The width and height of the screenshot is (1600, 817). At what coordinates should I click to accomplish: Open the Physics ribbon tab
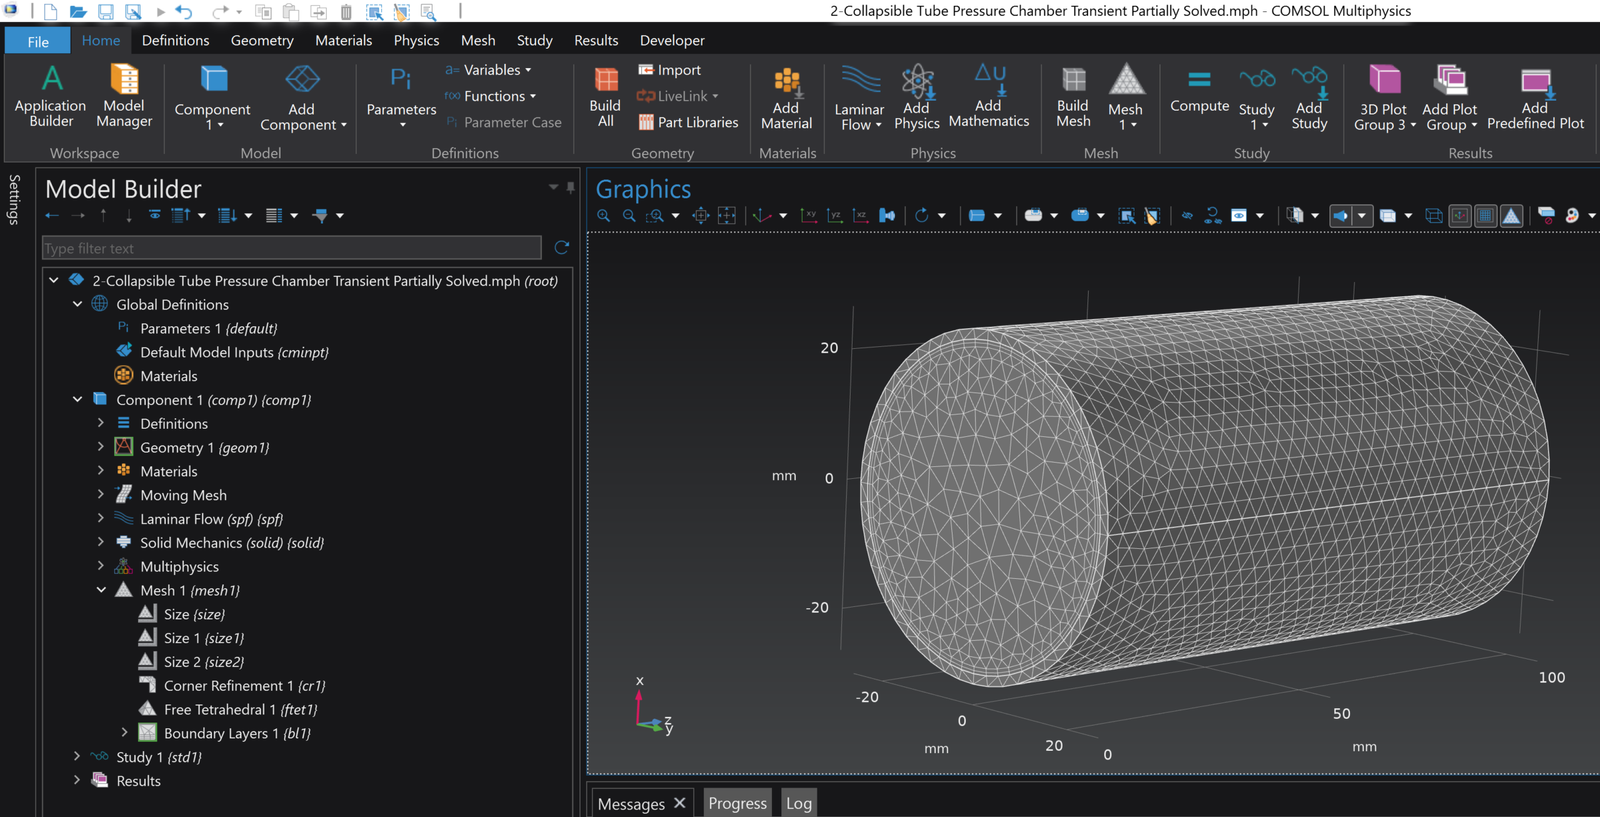(x=416, y=40)
